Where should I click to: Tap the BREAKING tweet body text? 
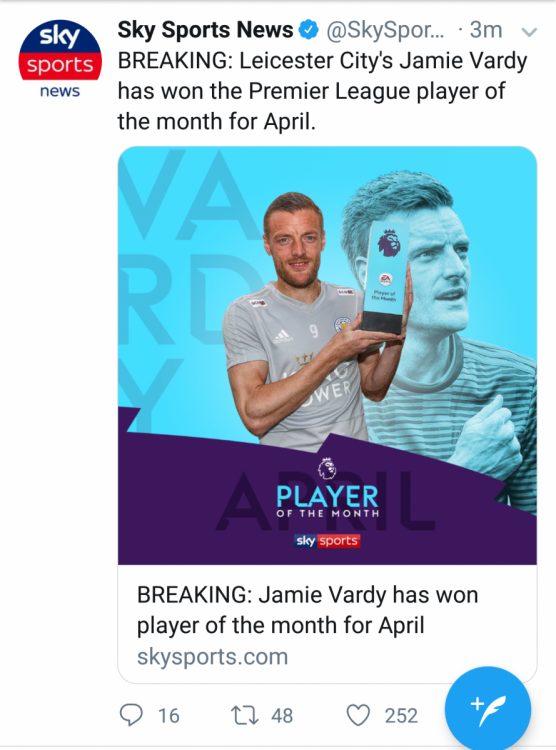(x=322, y=91)
